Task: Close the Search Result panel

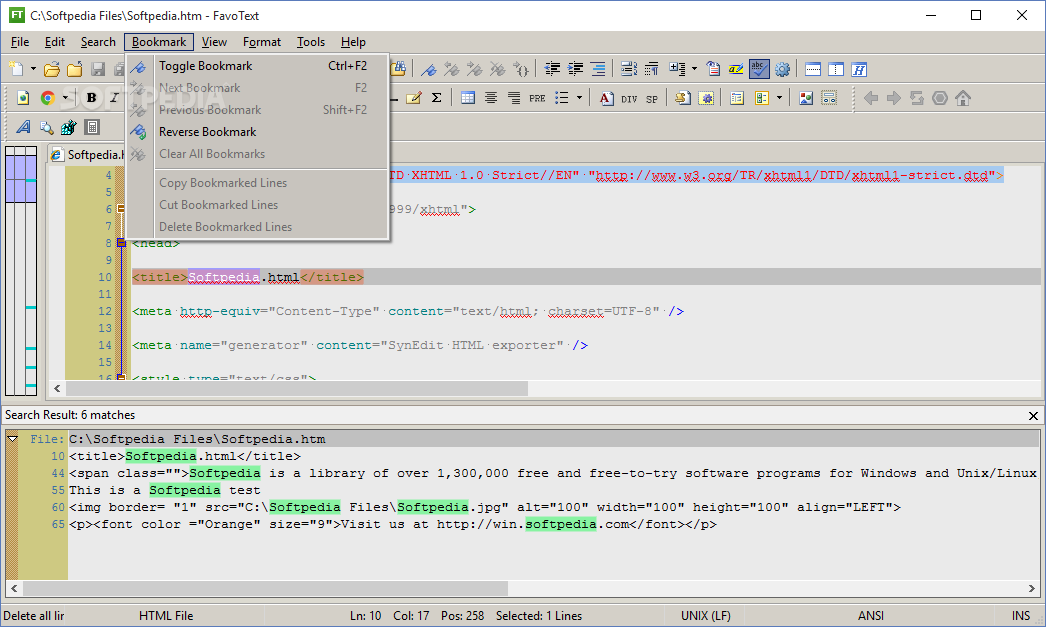Action: tap(1033, 416)
